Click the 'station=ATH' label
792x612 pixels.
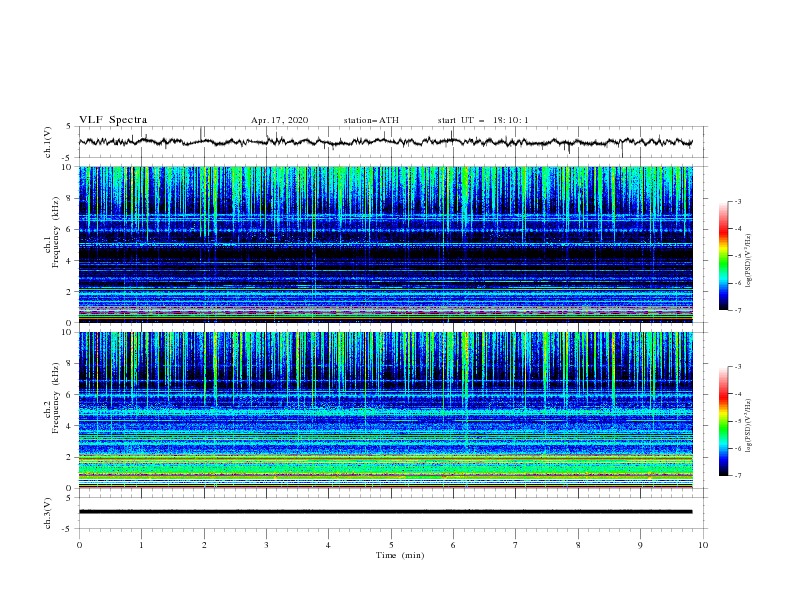pos(371,120)
